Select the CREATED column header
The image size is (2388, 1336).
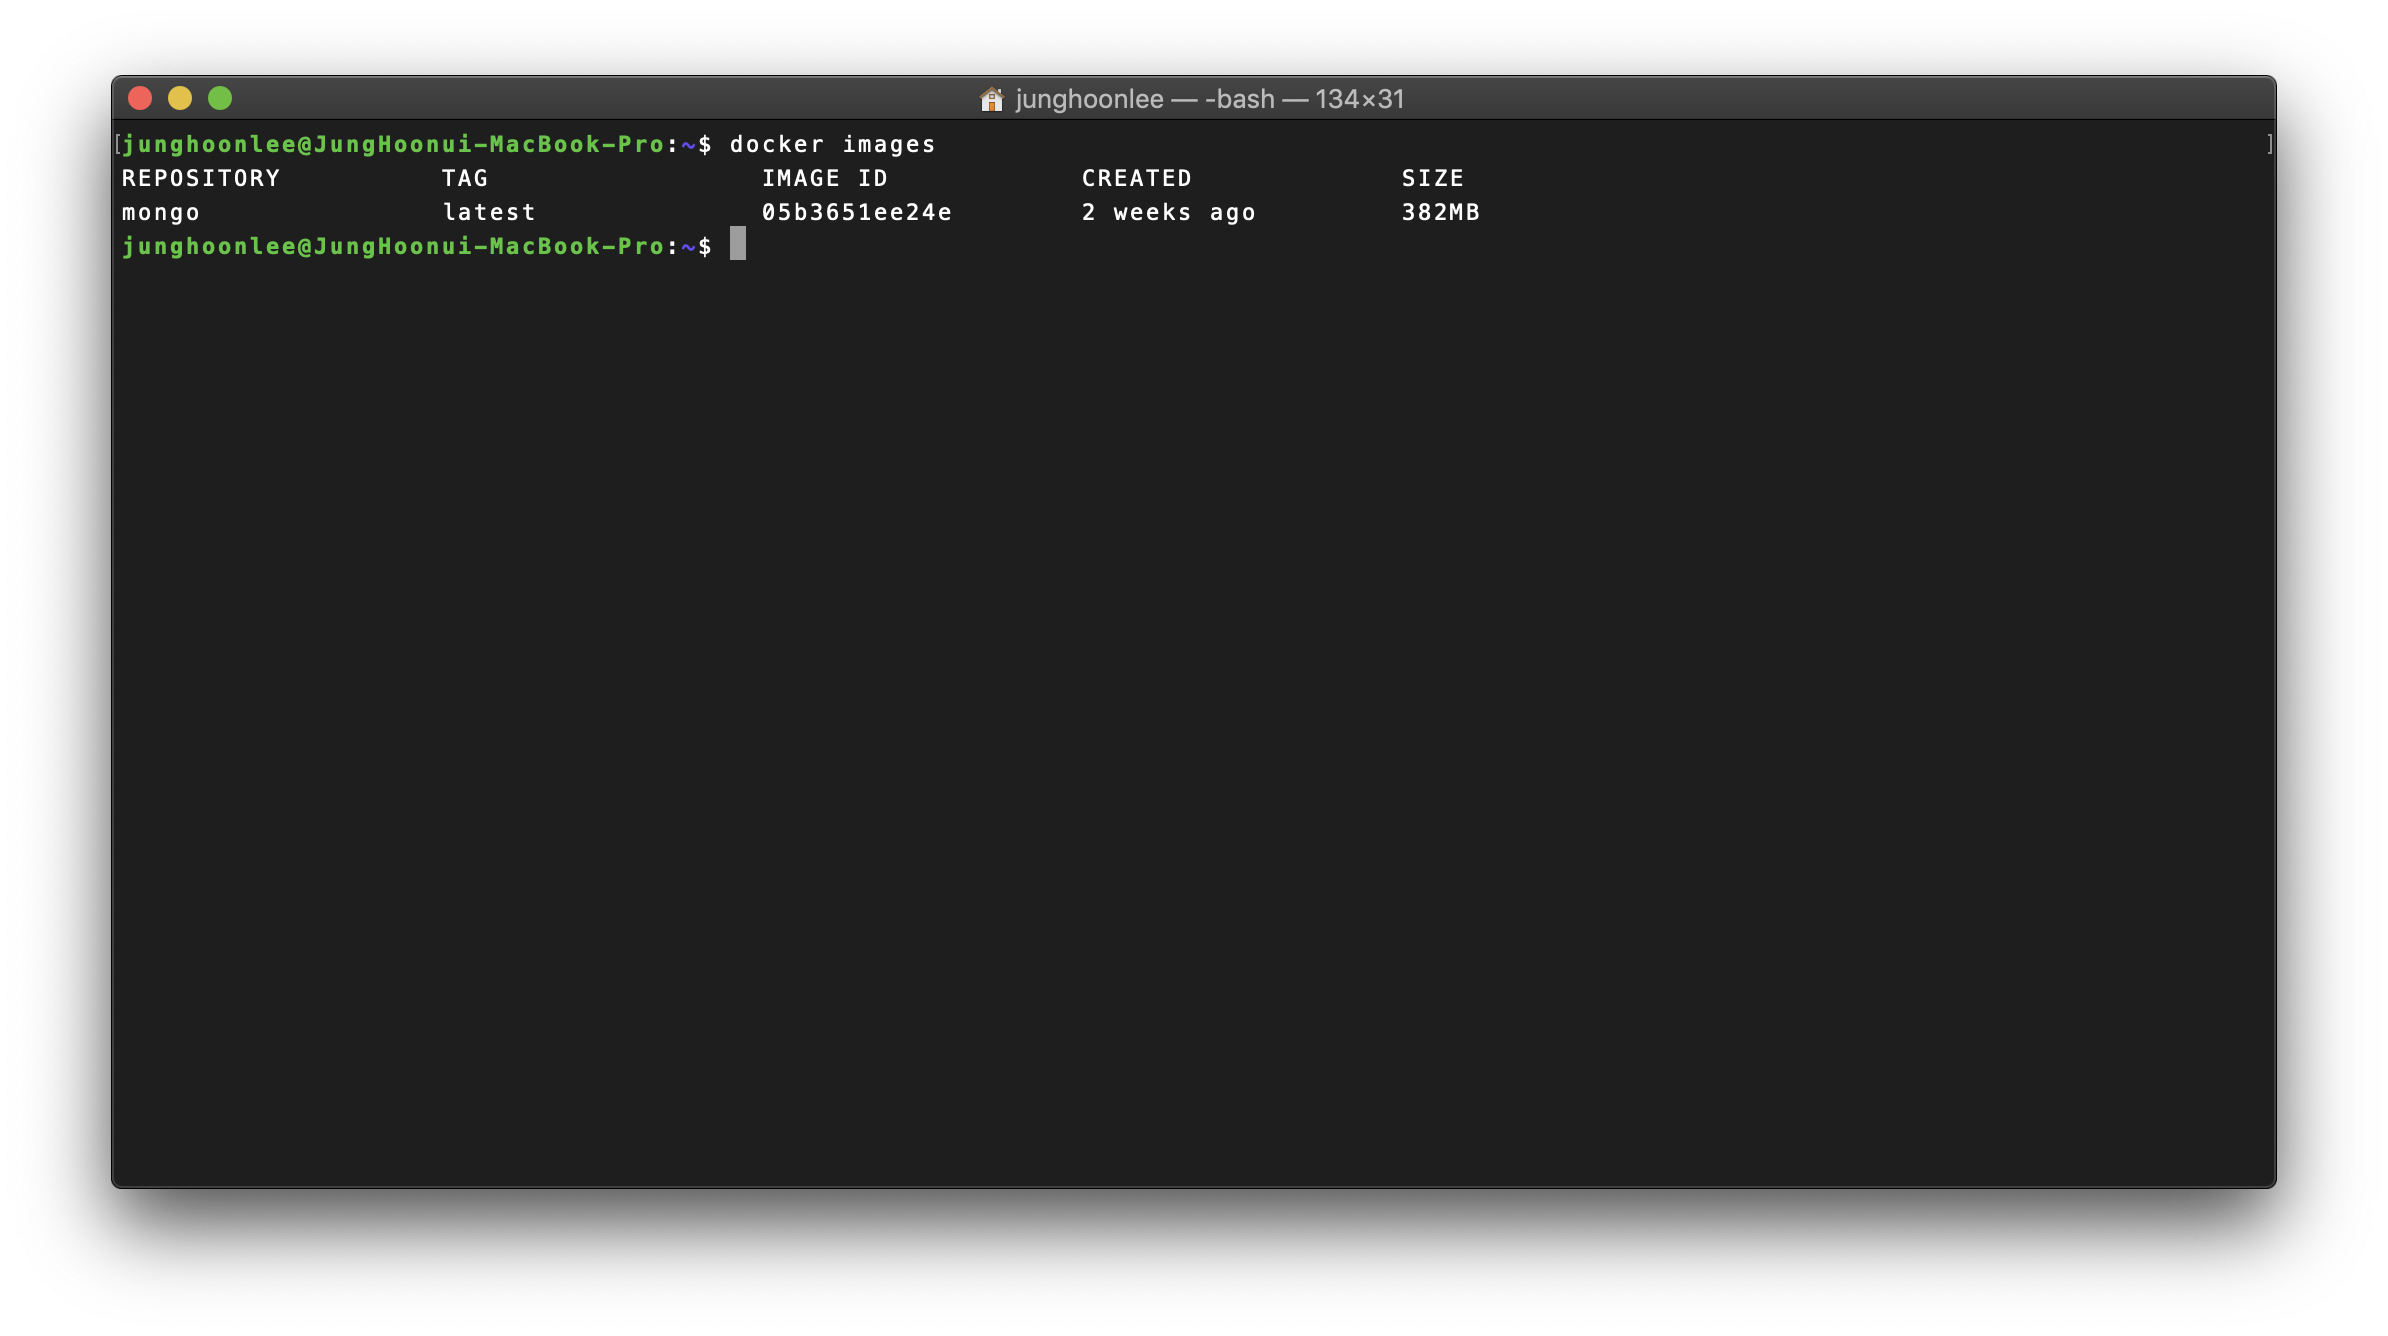coord(1137,178)
